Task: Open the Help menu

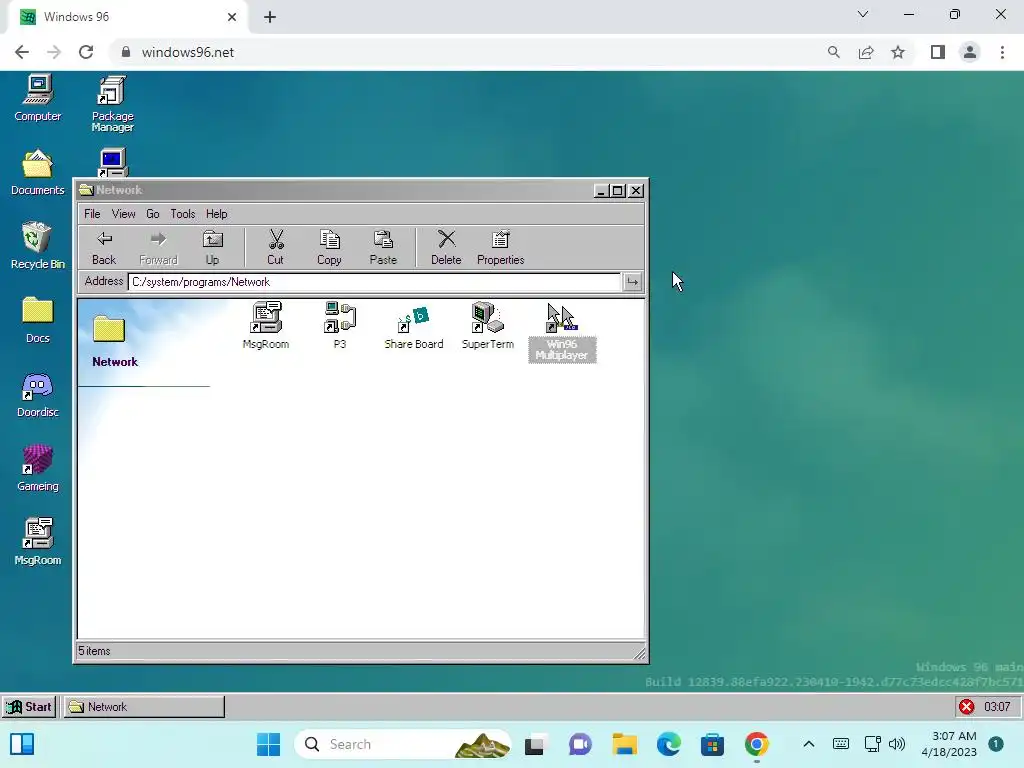Action: click(217, 214)
